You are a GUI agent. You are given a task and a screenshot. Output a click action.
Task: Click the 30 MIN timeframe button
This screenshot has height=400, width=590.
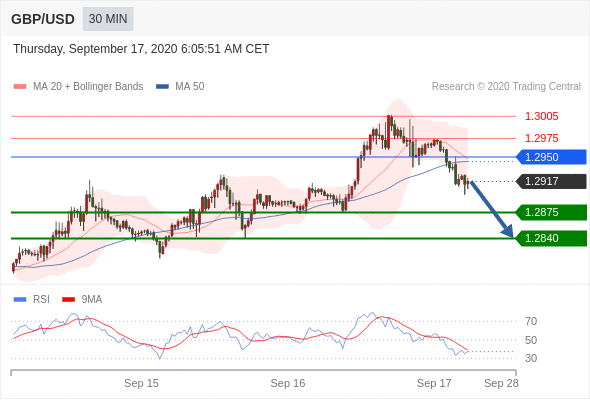(x=108, y=19)
